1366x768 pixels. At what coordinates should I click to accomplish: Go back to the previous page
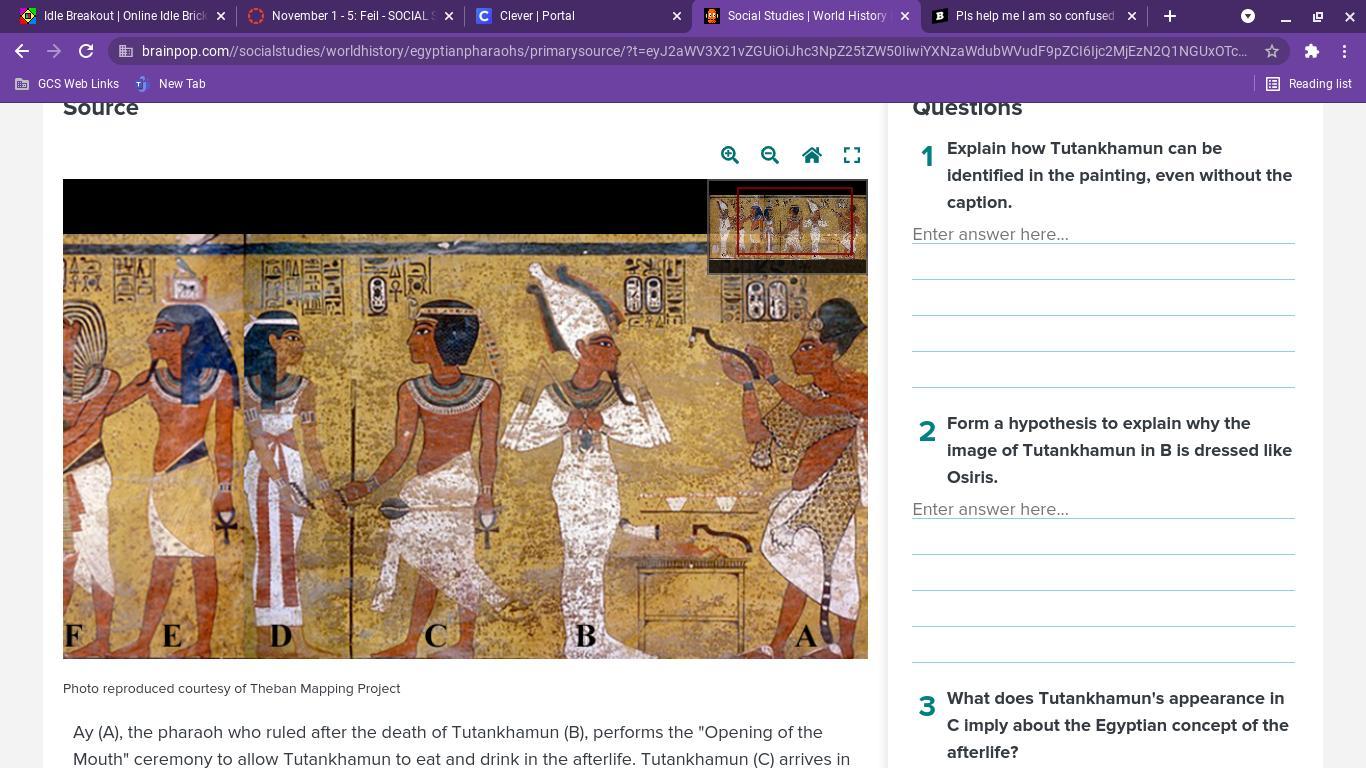(x=22, y=51)
